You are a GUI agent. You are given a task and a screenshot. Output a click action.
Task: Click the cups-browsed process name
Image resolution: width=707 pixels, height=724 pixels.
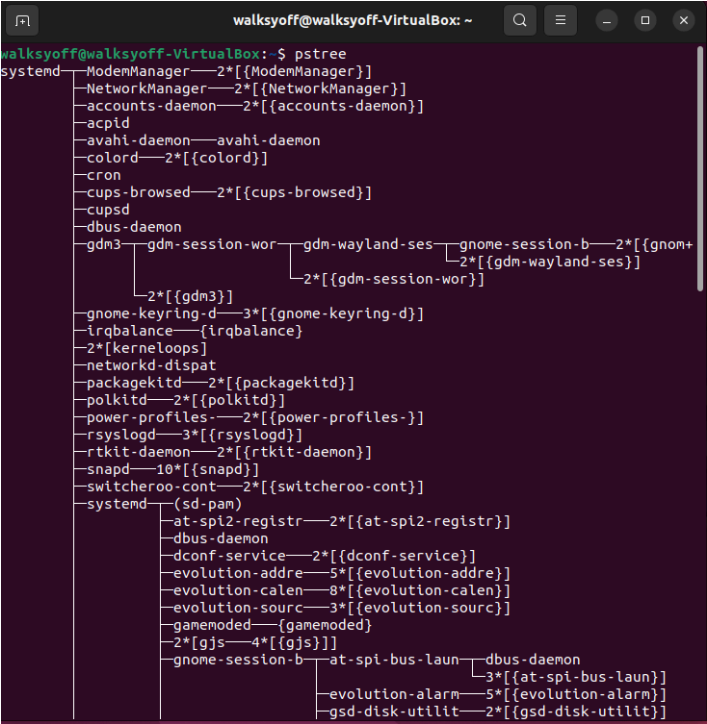pos(139,193)
